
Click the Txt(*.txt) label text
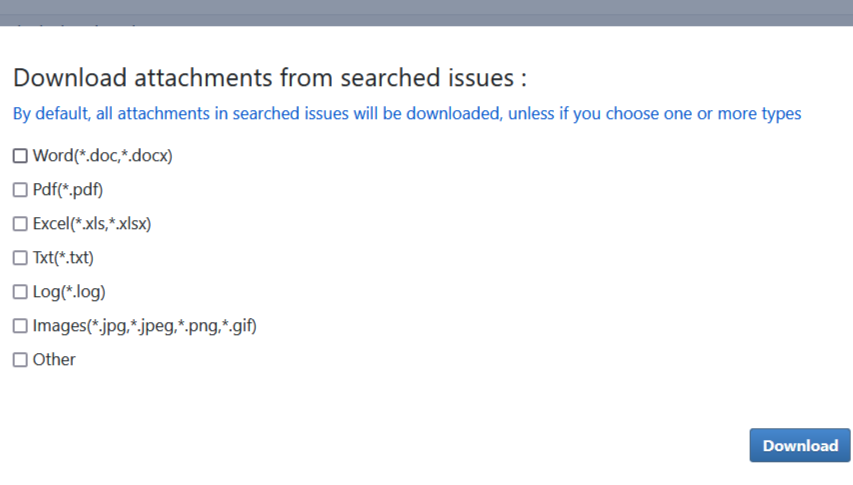tap(63, 258)
